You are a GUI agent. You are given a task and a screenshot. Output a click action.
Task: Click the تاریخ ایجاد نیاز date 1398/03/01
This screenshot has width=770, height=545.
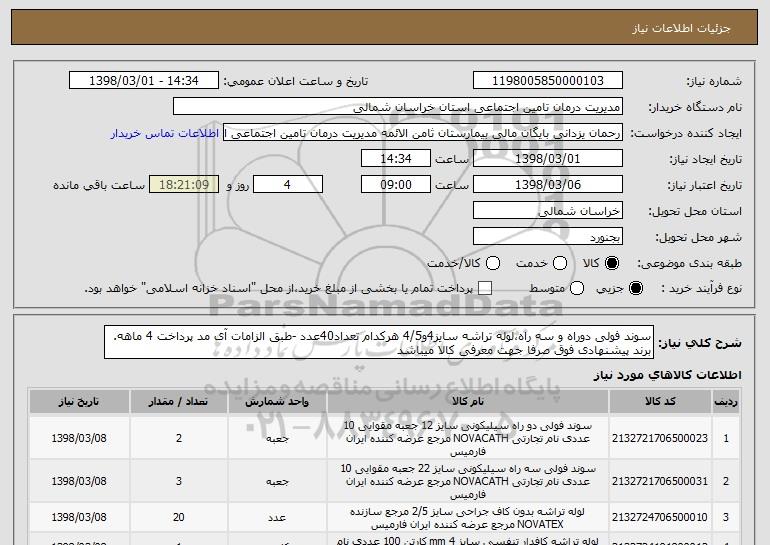(x=548, y=159)
